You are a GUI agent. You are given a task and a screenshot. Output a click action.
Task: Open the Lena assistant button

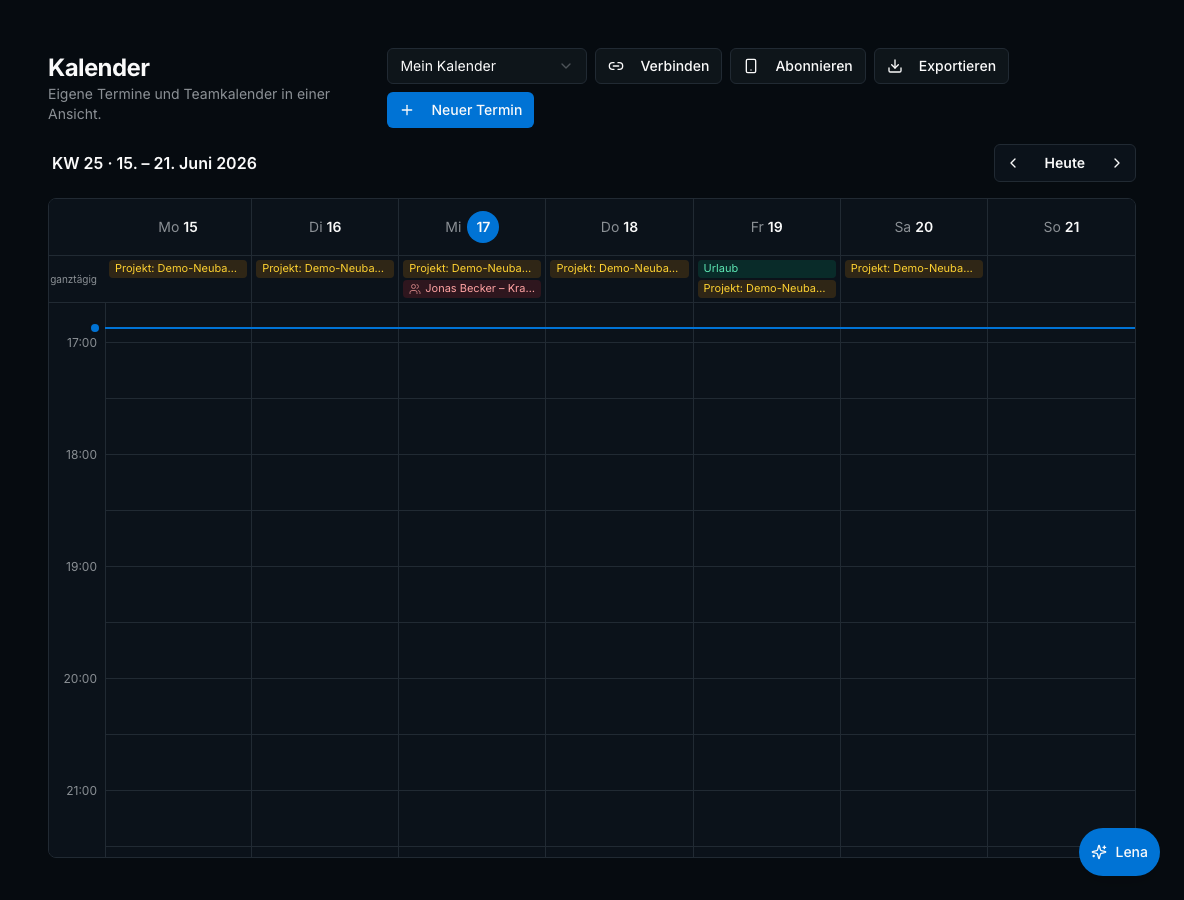coord(1119,852)
